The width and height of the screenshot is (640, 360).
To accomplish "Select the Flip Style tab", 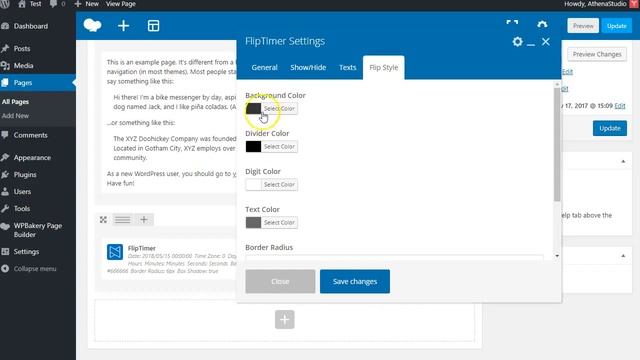I will (384, 68).
